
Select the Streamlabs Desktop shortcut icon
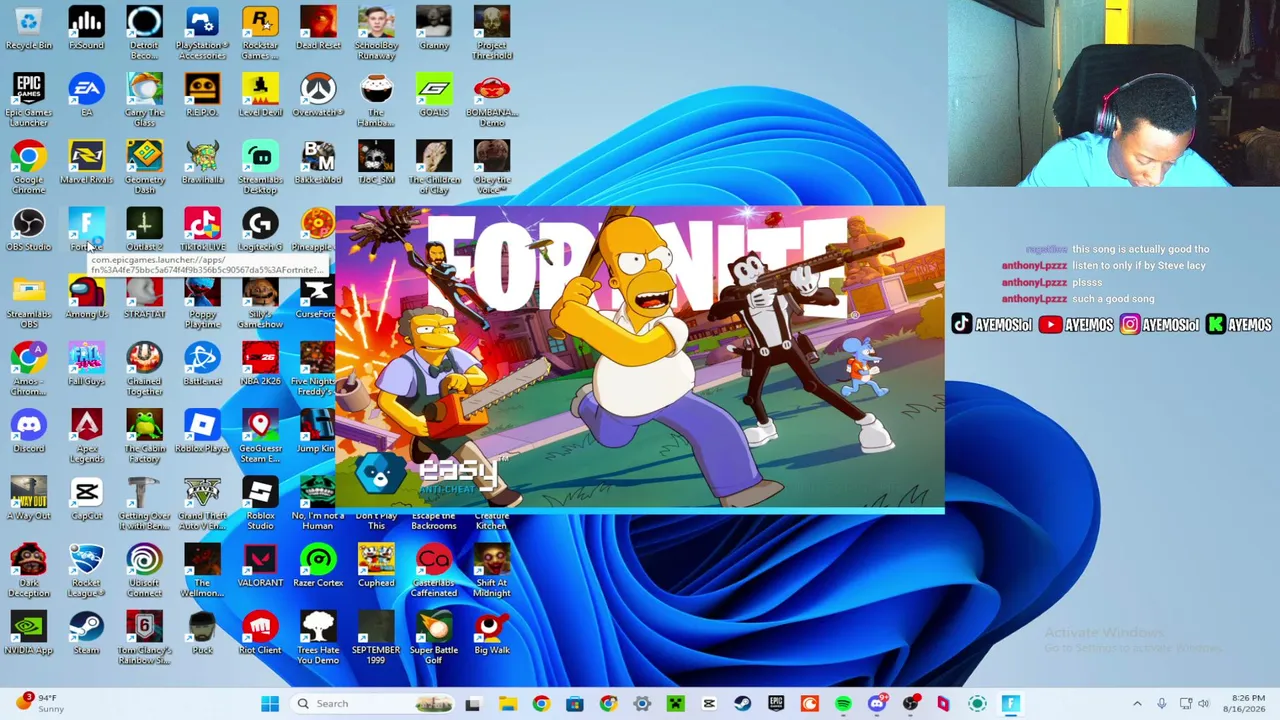(x=260, y=167)
